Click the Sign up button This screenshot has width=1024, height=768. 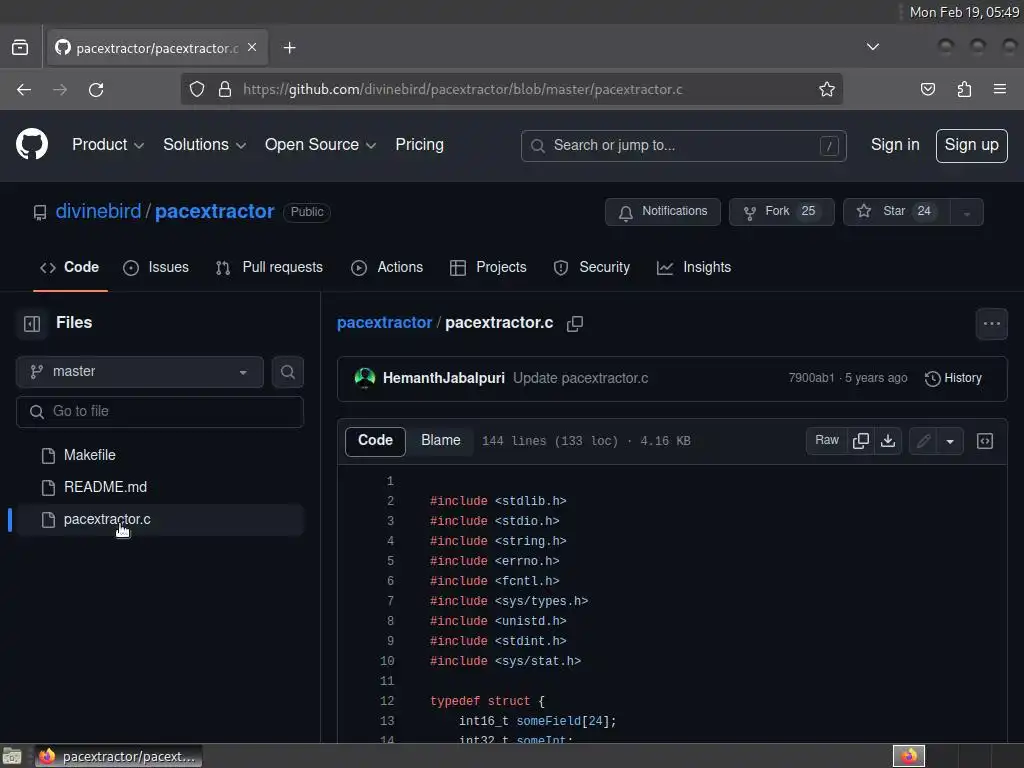[x=971, y=145]
